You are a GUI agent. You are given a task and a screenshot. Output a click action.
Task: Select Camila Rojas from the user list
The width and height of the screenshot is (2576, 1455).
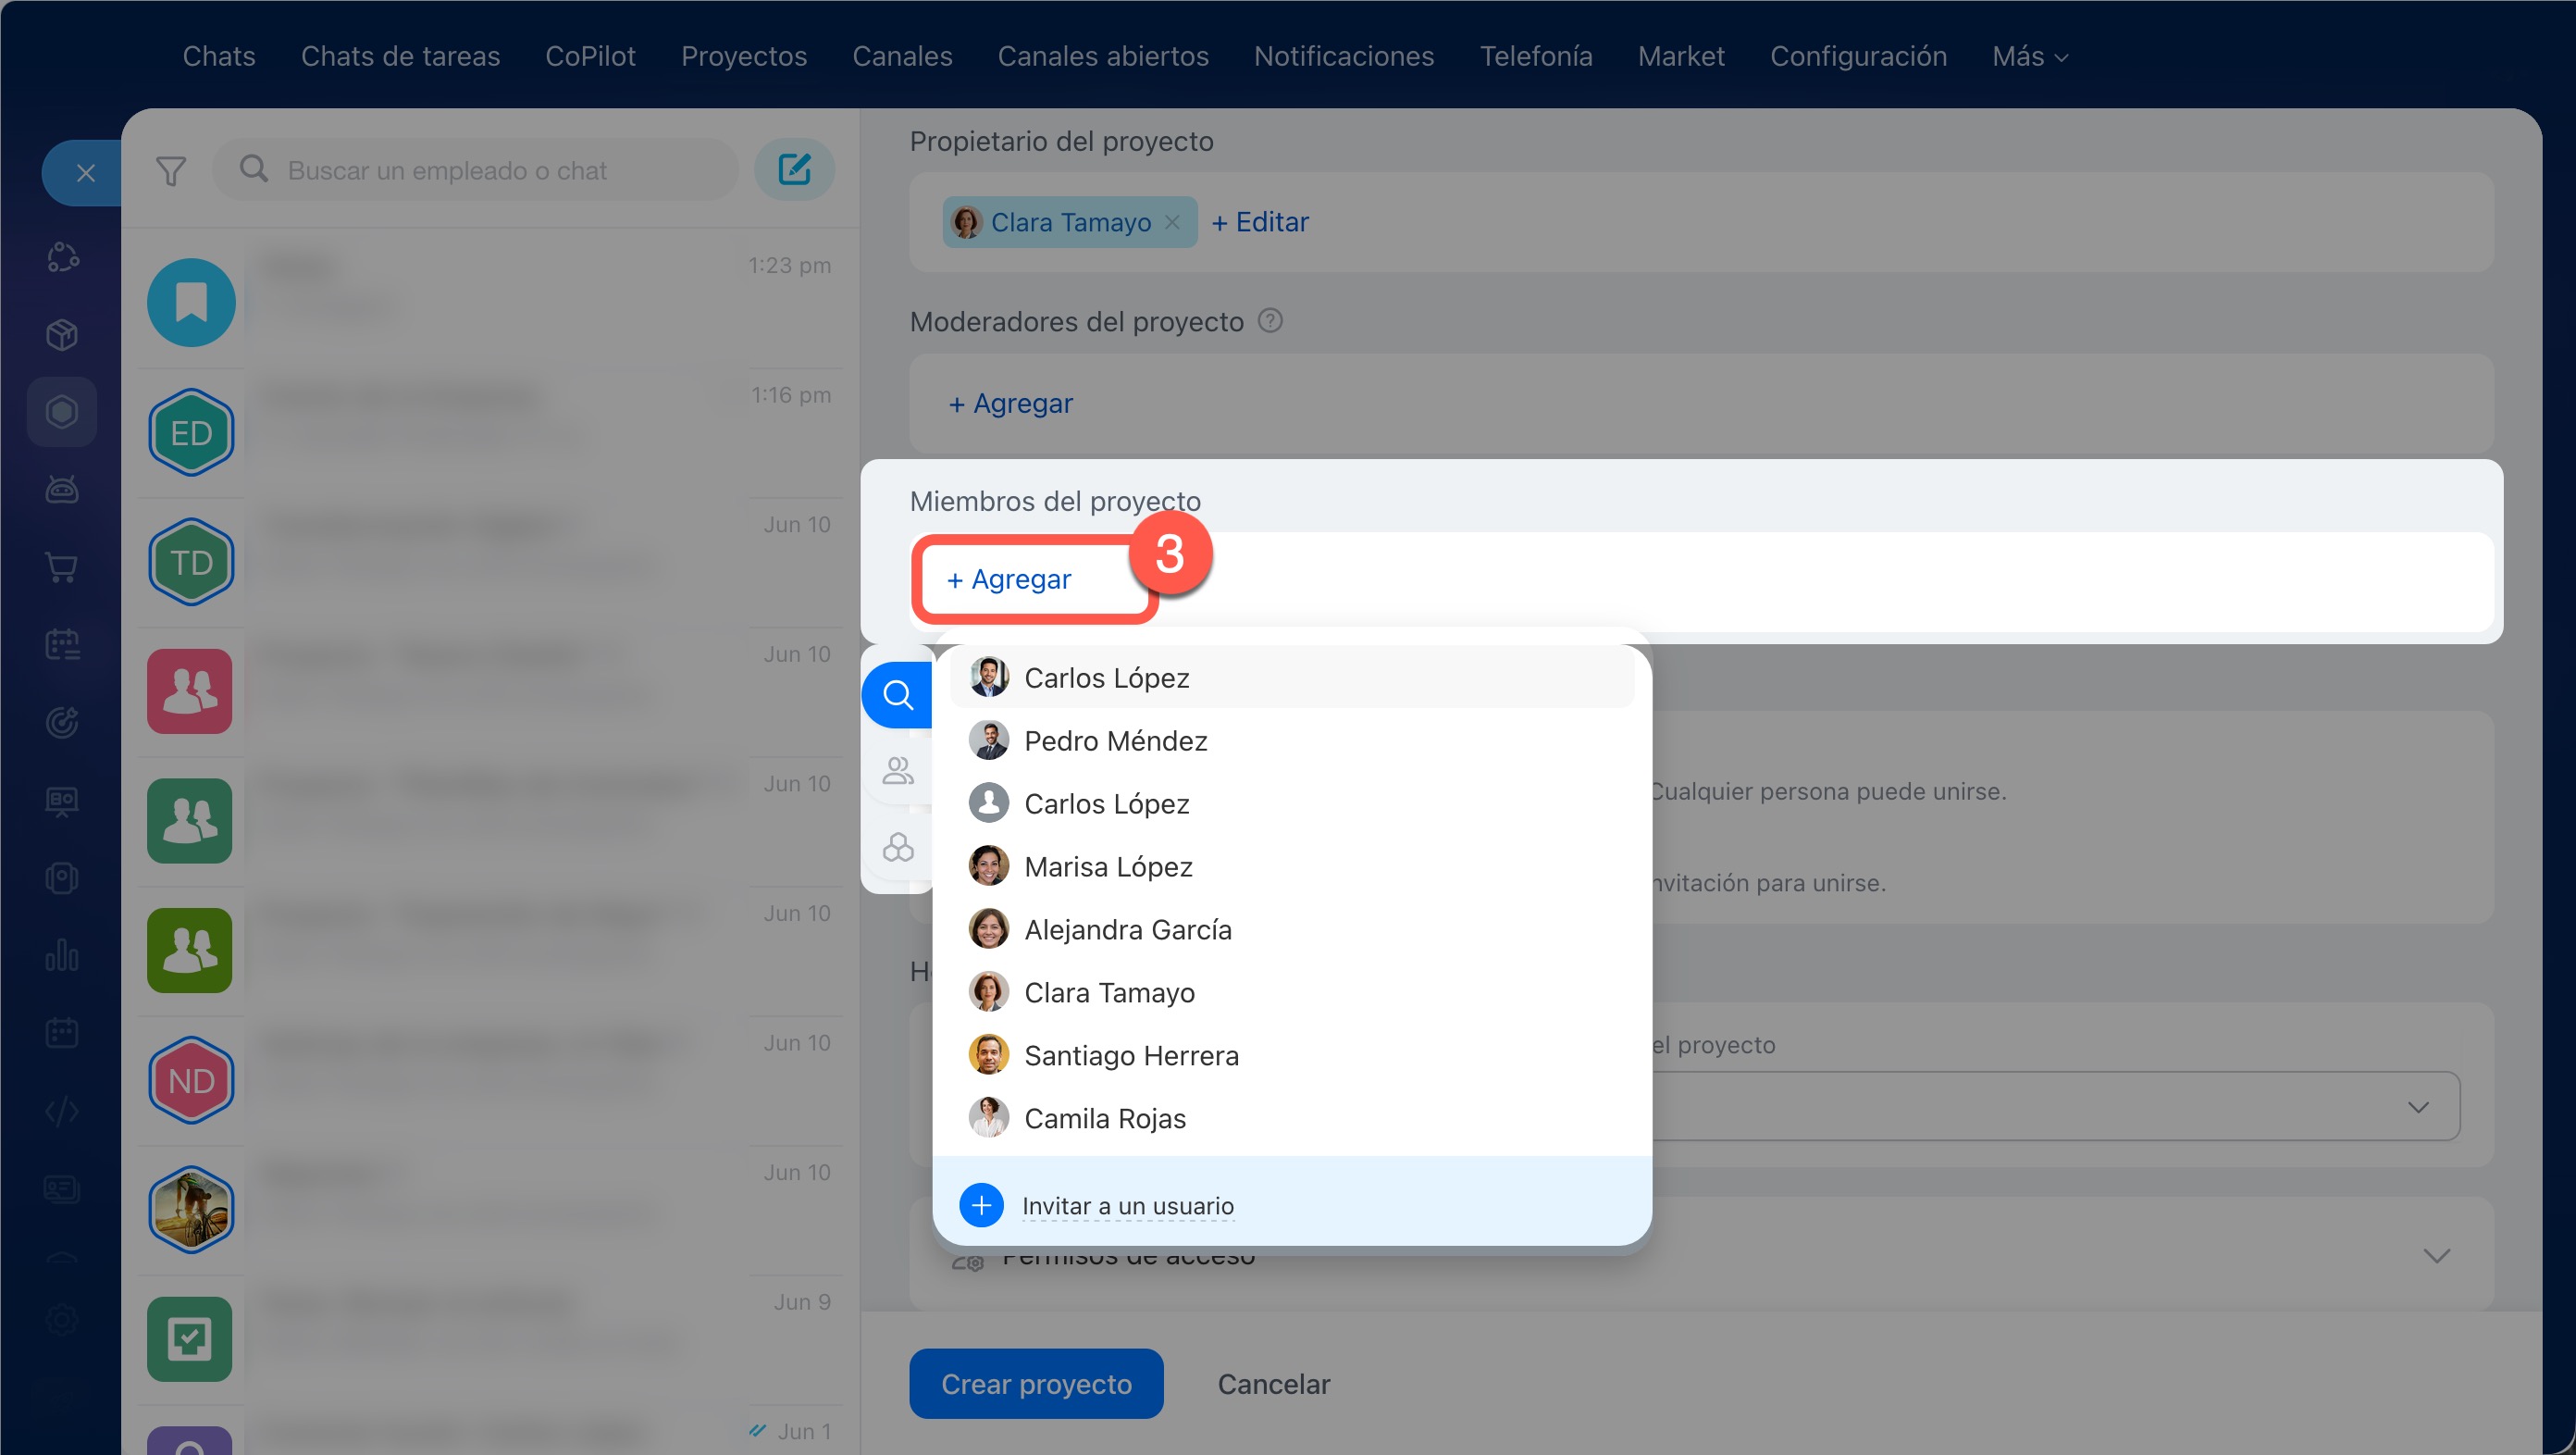pyautogui.click(x=1291, y=1118)
